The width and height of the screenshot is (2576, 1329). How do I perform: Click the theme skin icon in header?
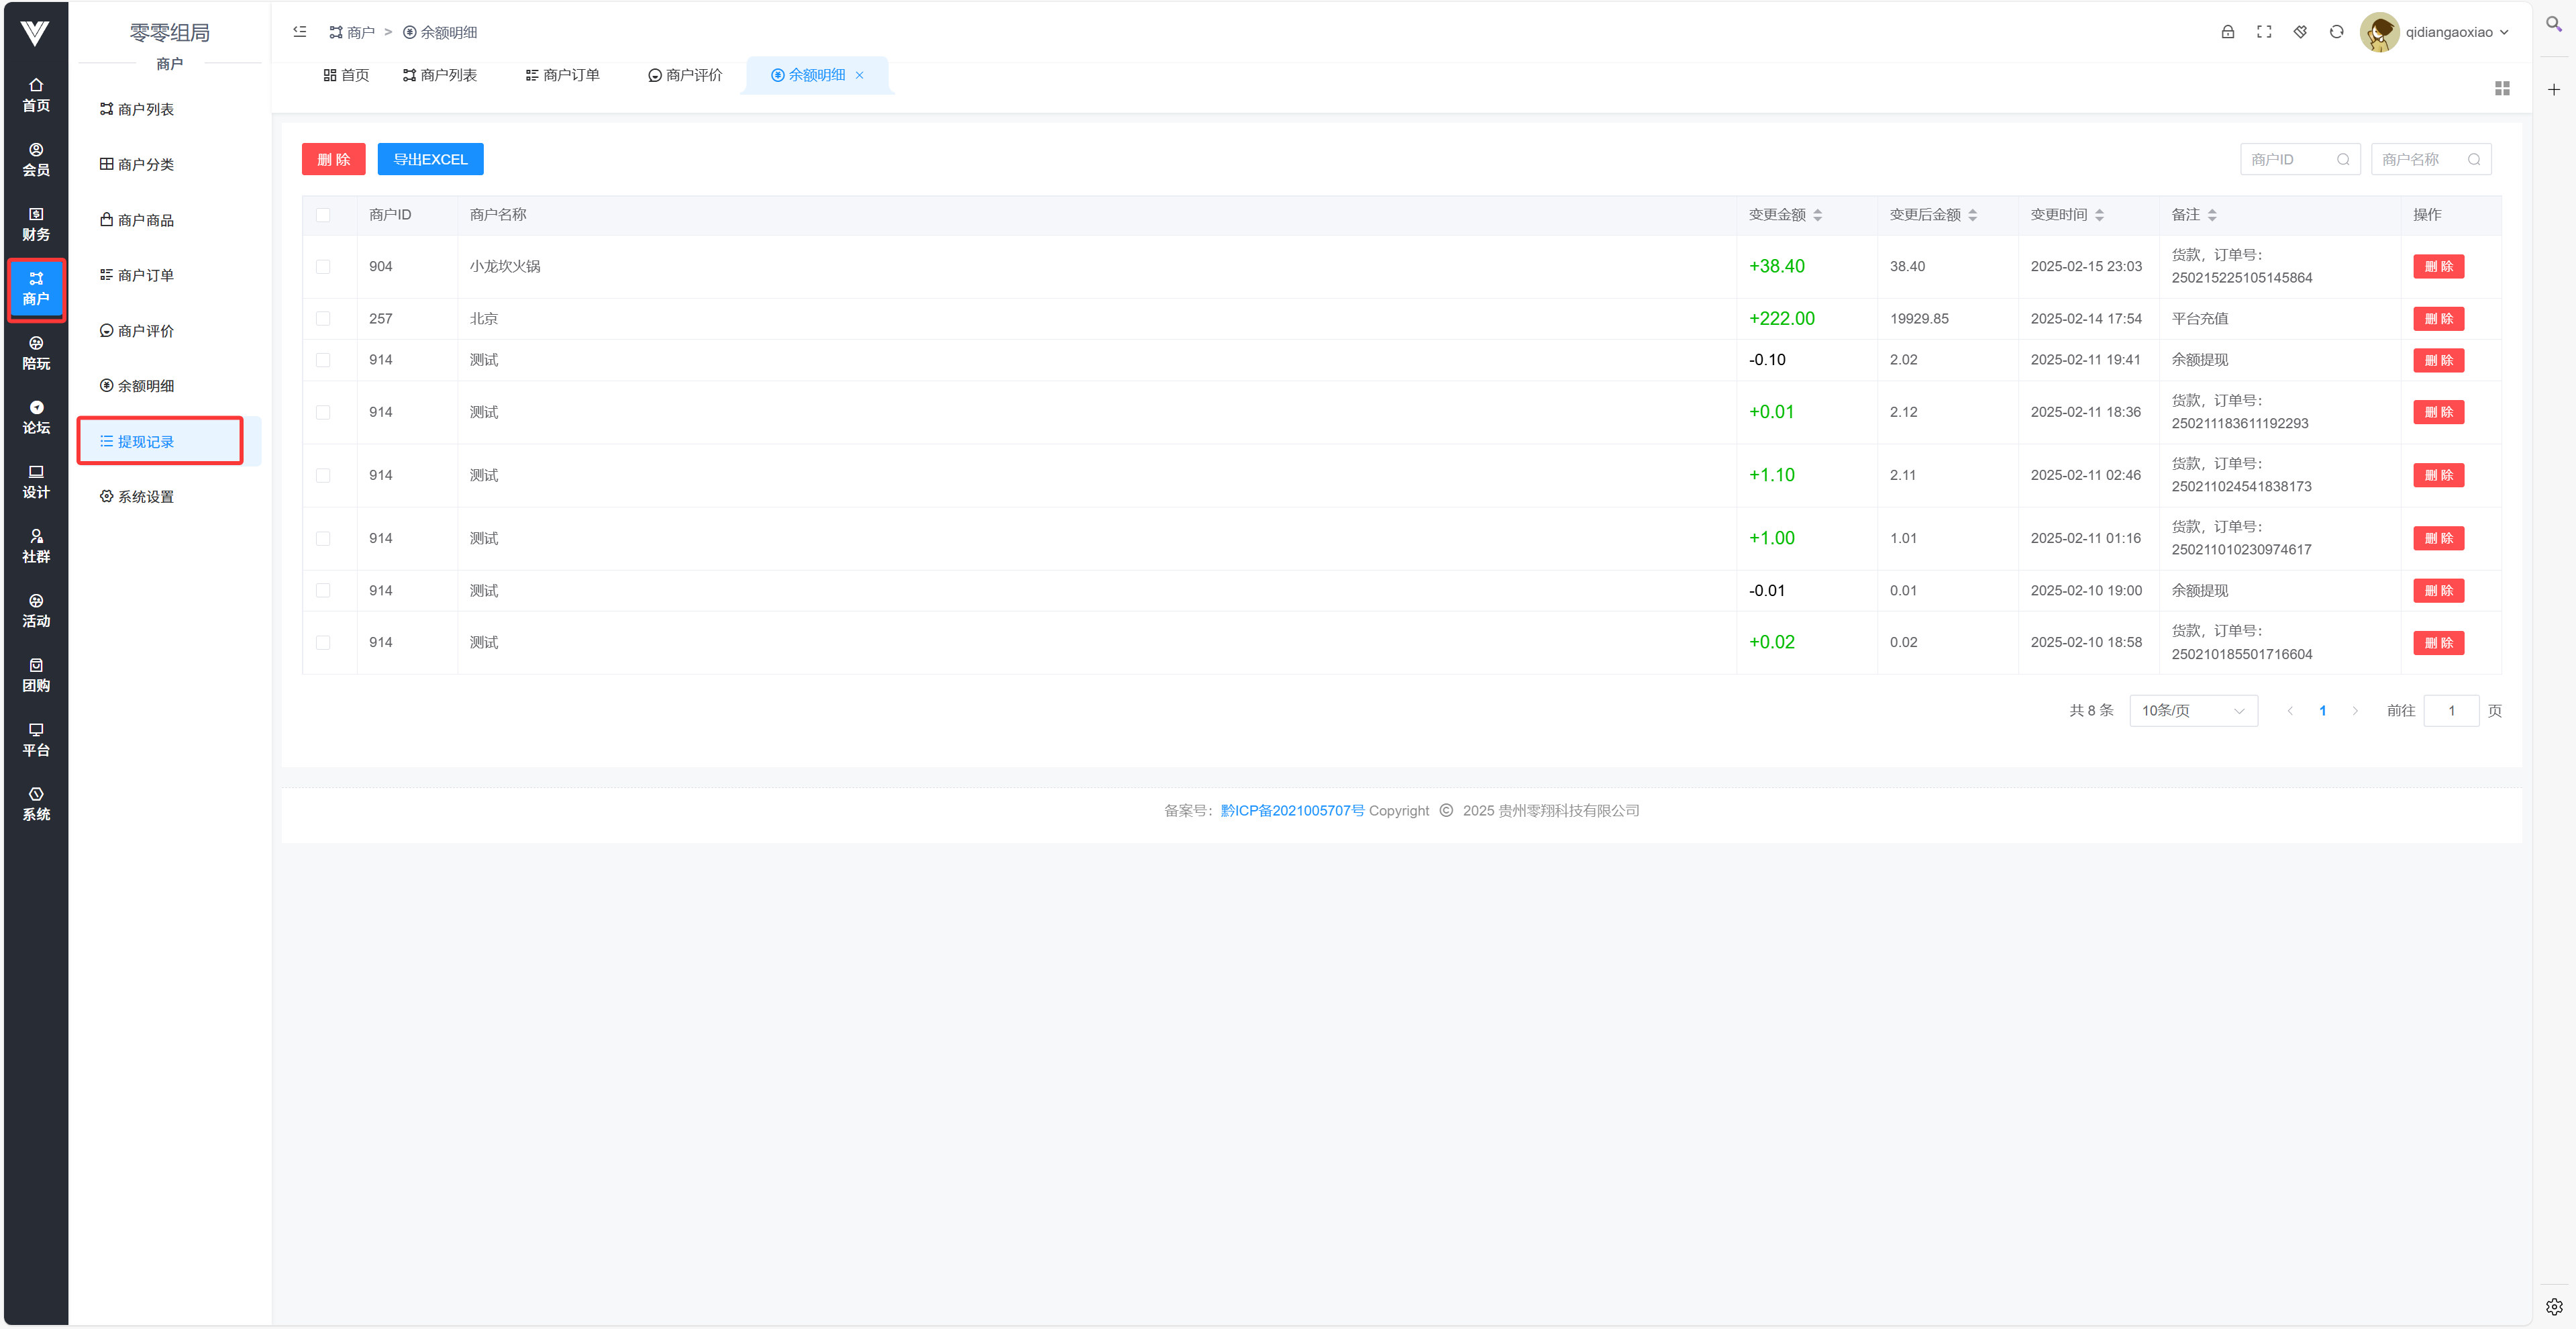[x=2300, y=32]
